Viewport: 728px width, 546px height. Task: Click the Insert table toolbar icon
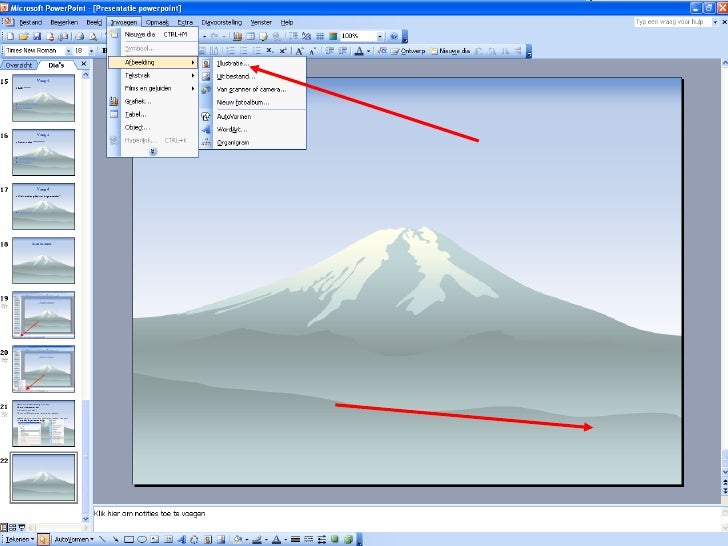[x=250, y=36]
